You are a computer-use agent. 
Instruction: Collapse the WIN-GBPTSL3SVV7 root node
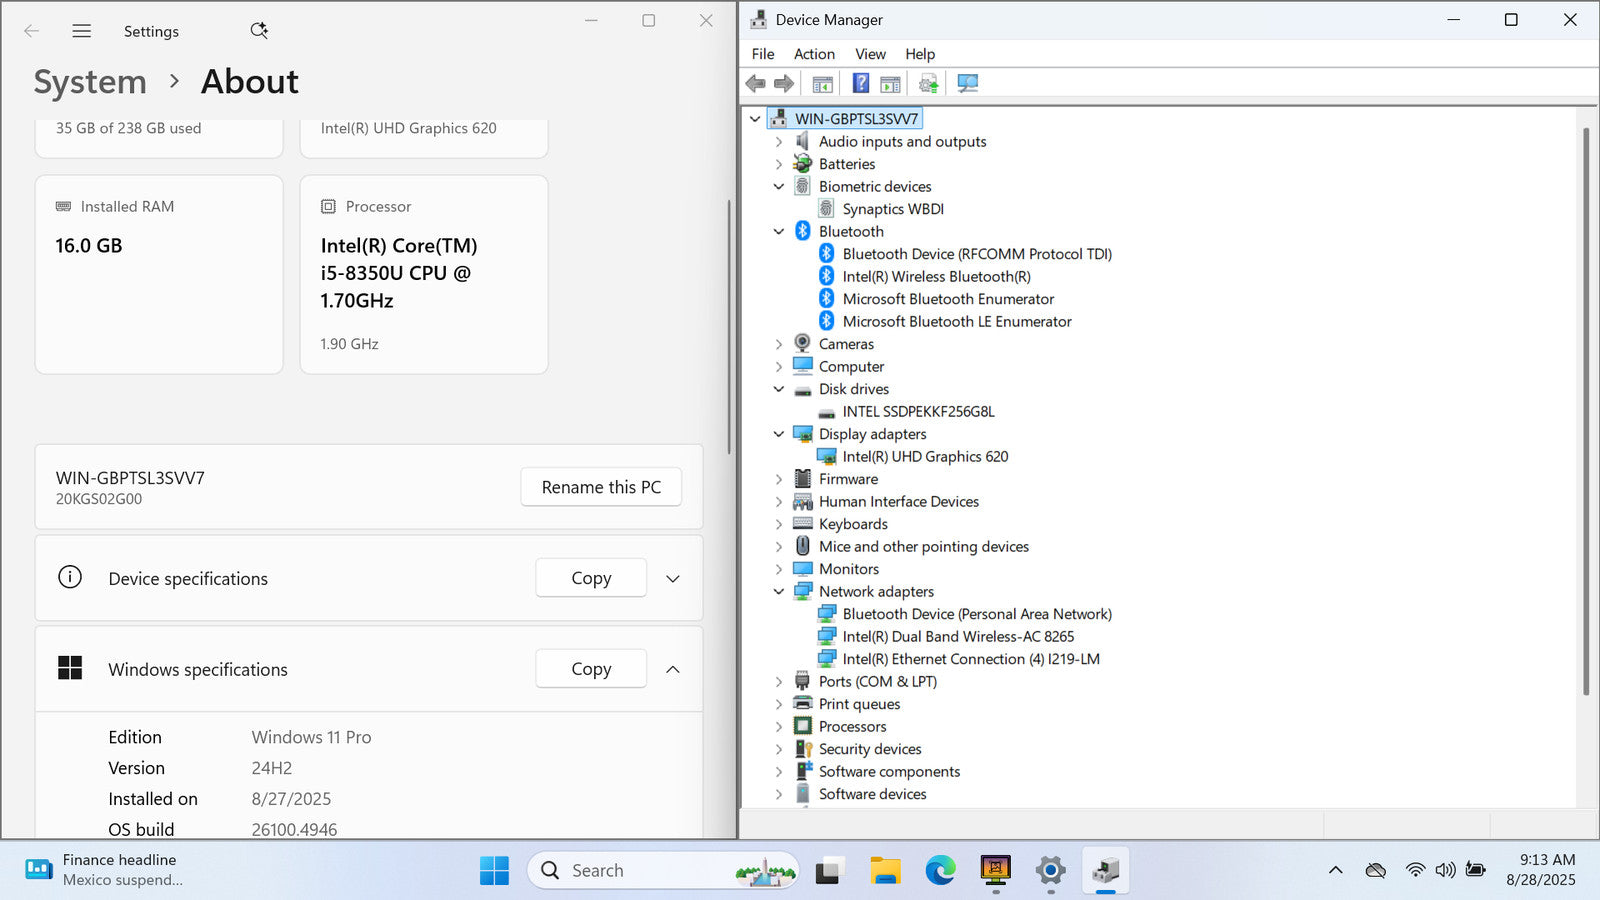(x=755, y=119)
